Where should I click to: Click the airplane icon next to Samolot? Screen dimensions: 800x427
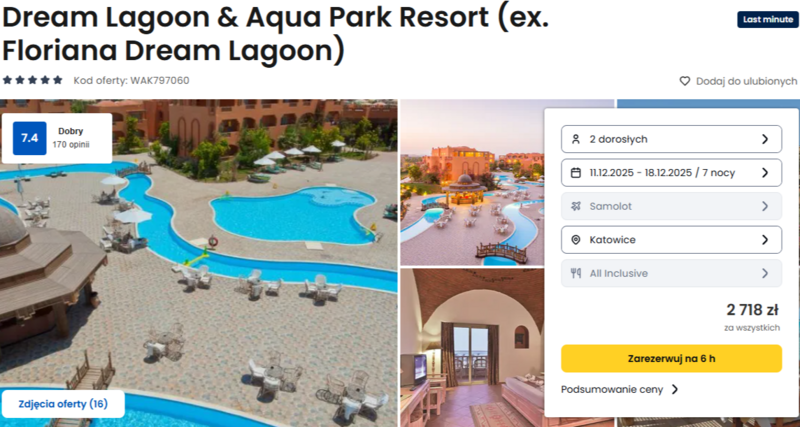576,206
